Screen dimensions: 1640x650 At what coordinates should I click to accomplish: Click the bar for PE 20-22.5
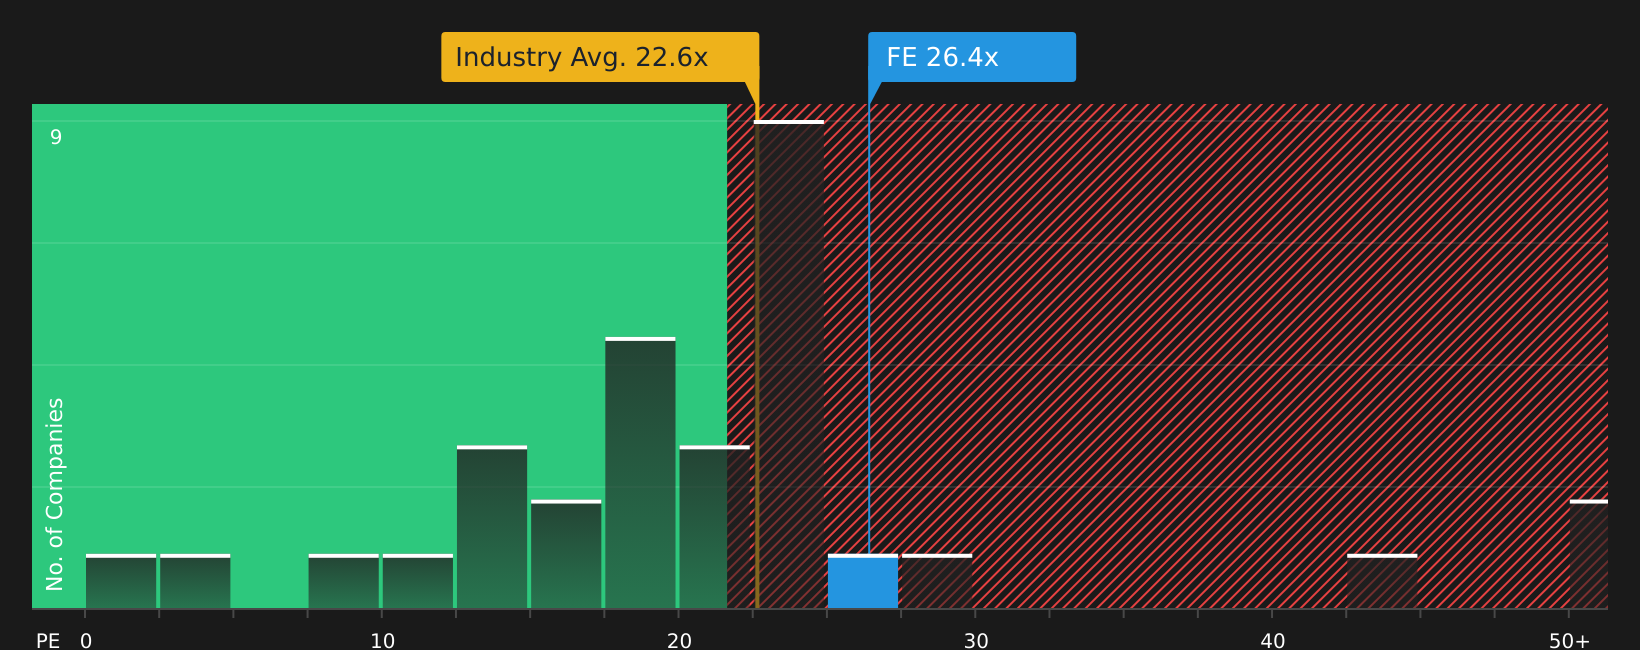[714, 527]
